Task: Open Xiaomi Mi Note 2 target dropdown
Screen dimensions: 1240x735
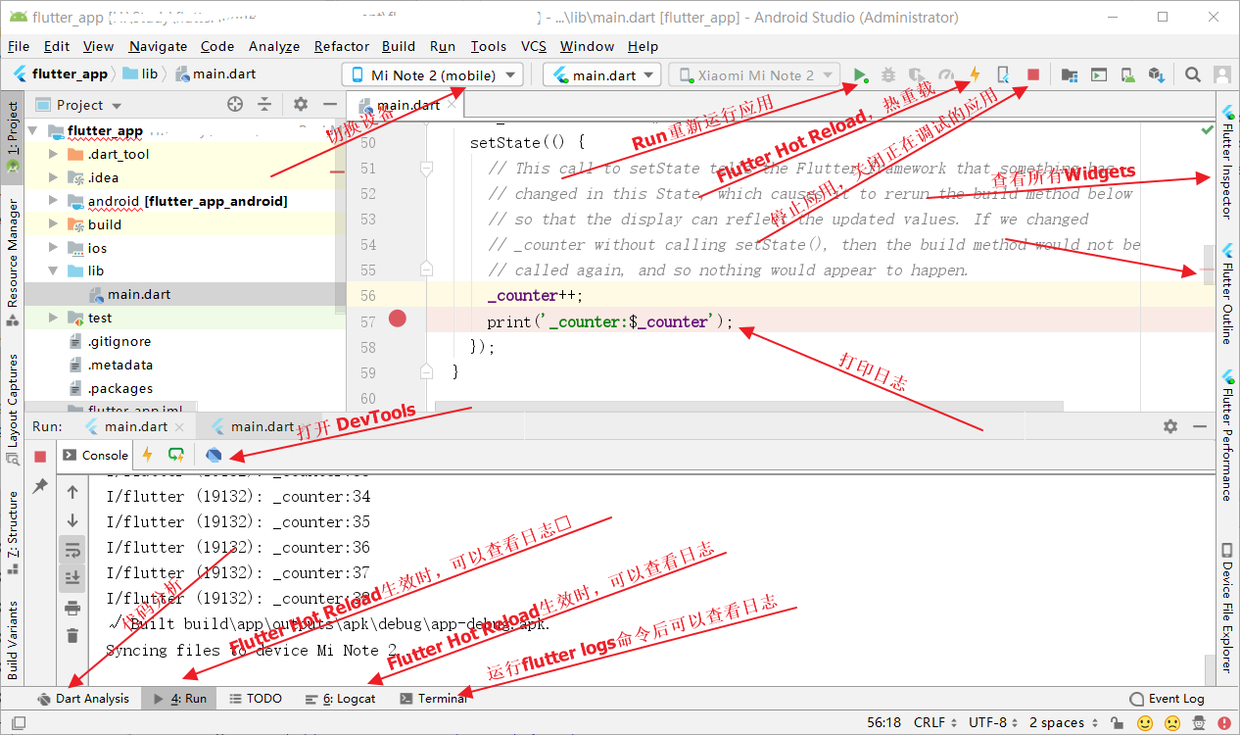Action: click(x=755, y=75)
